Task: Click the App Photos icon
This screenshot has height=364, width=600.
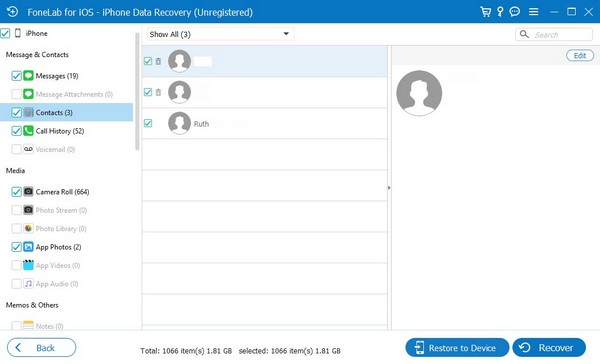Action: (28, 246)
